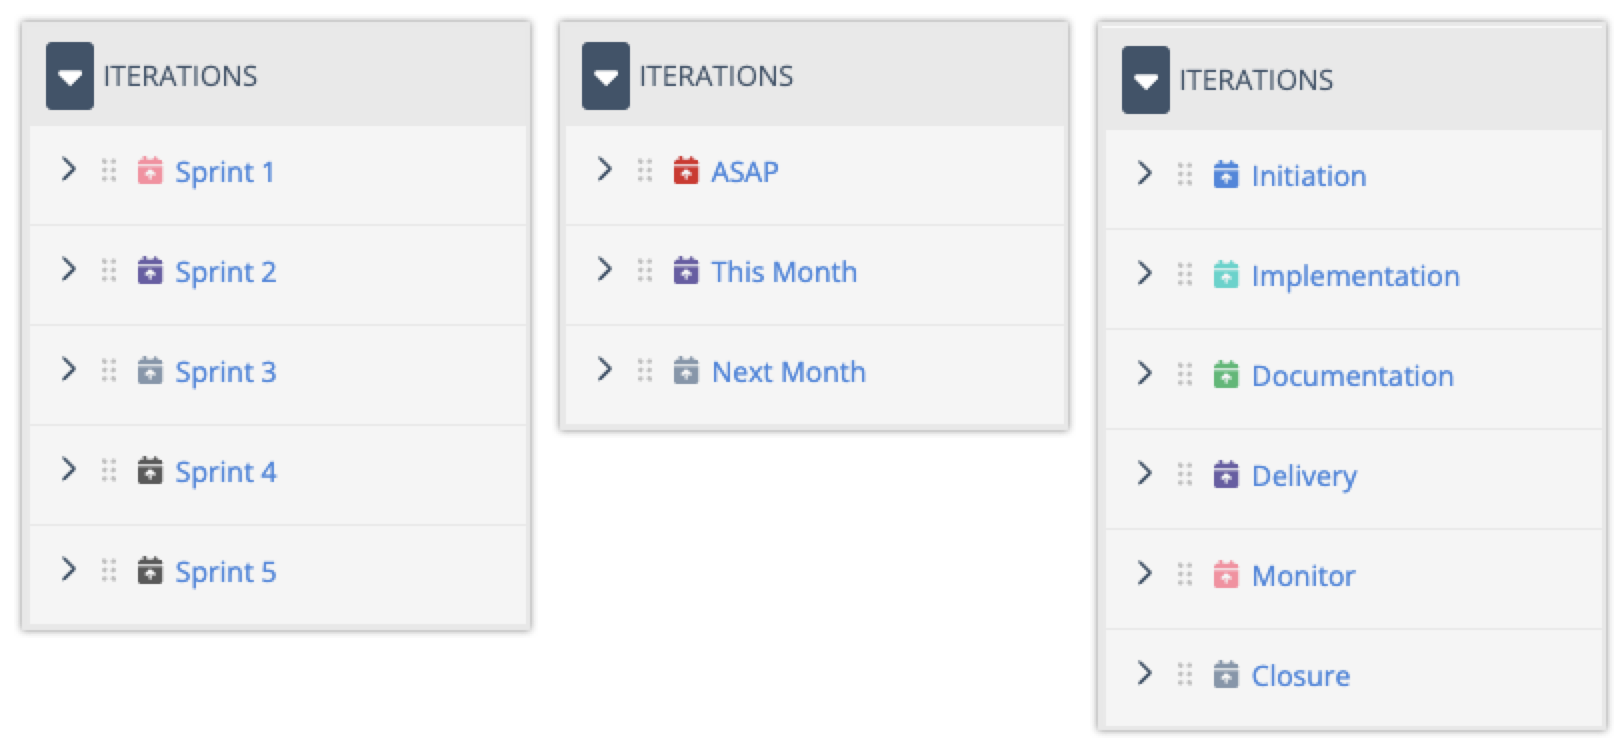Open the This Month iteration link
The height and width of the screenshot is (748, 1614).
pos(784,272)
